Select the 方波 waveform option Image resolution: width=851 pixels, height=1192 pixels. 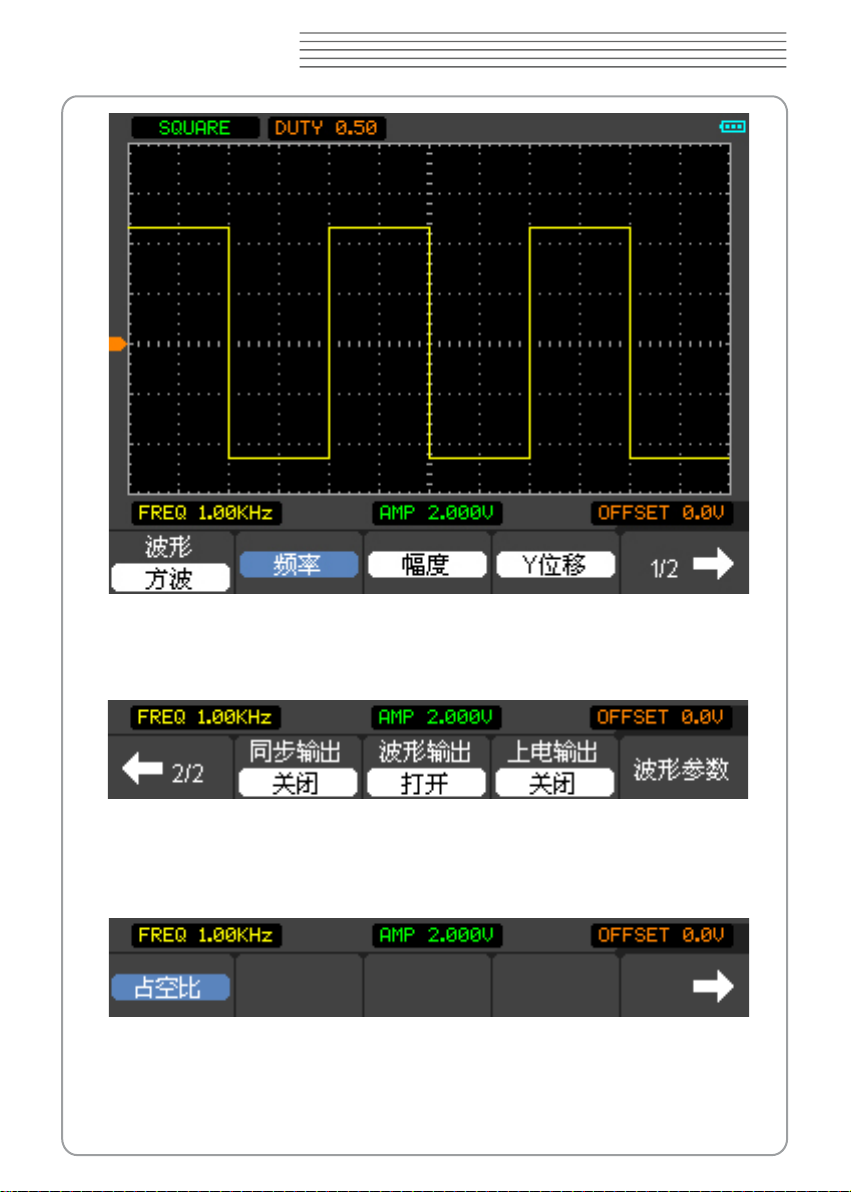pos(170,579)
